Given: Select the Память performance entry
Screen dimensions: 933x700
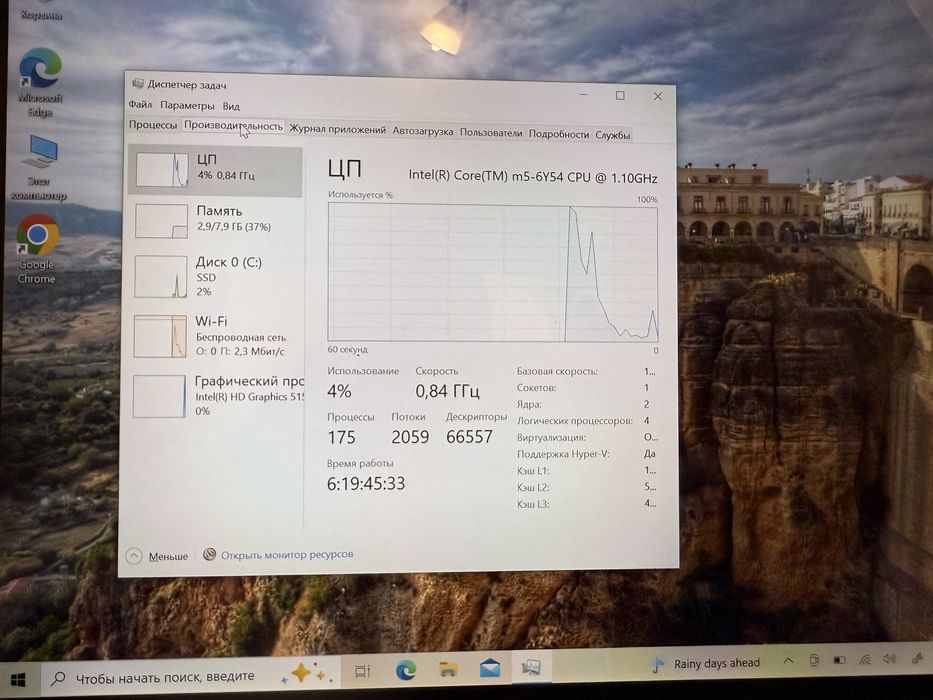Looking at the screenshot, I should (215, 220).
